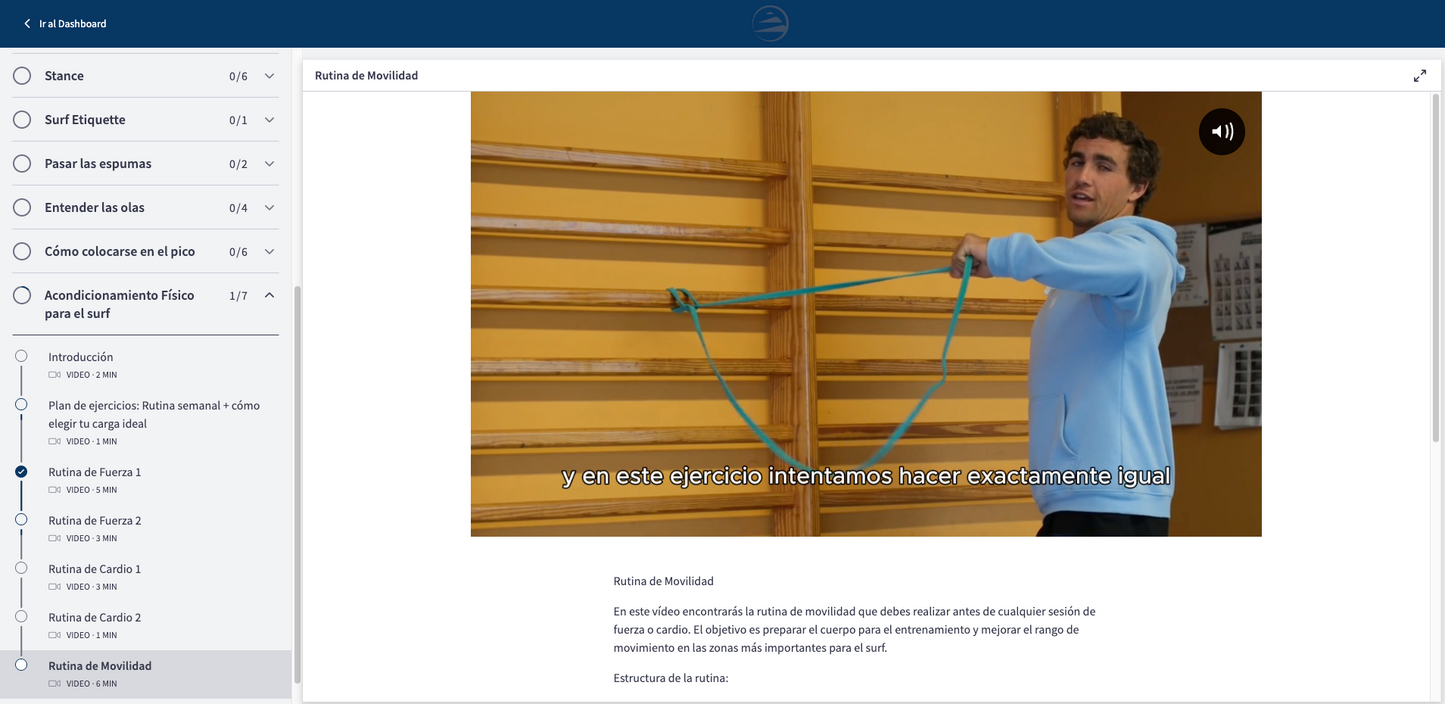Click video icon under Rutina de Cardio 2
This screenshot has height=704, width=1445.
tap(54, 636)
